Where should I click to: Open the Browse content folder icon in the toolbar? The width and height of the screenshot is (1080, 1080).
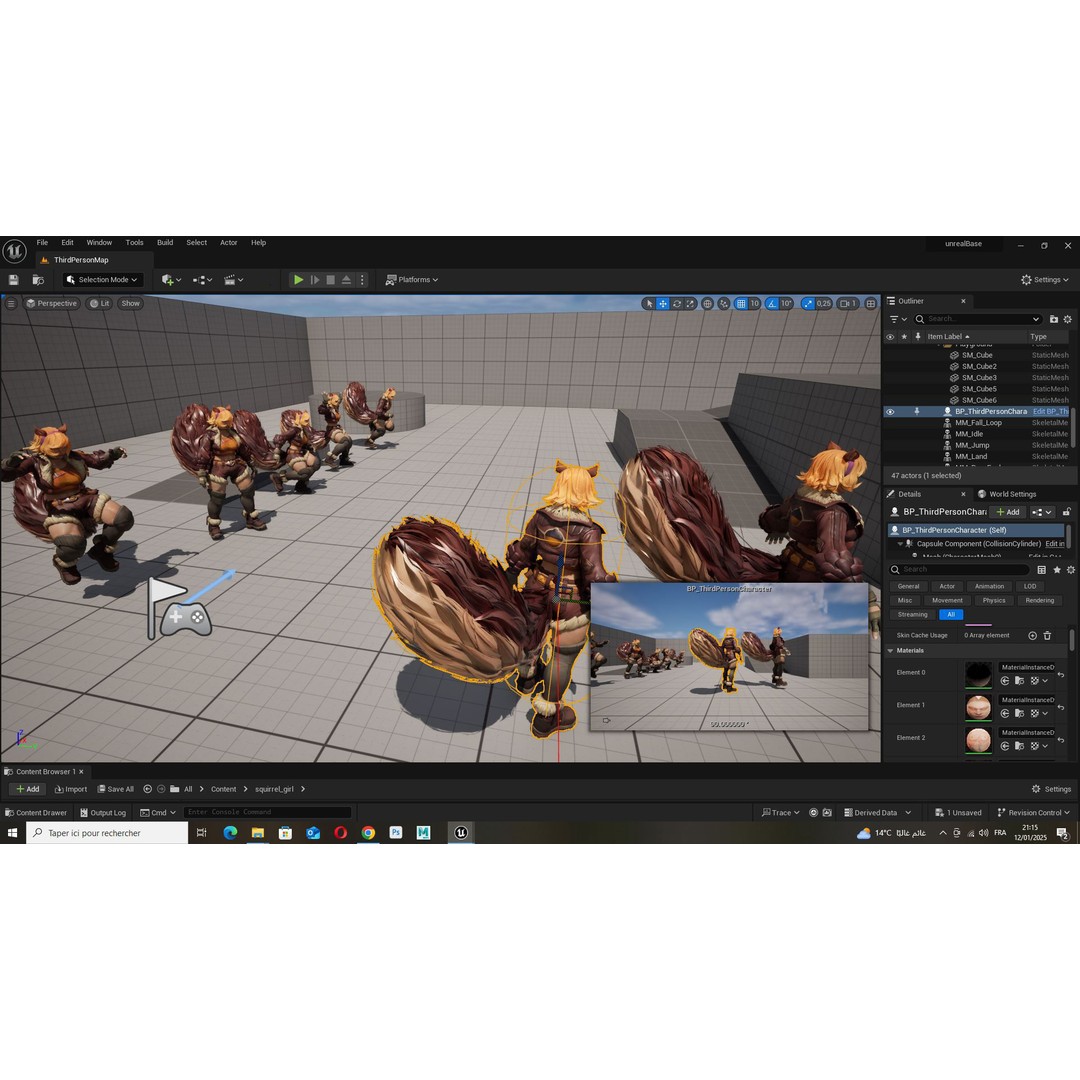click(x=38, y=280)
